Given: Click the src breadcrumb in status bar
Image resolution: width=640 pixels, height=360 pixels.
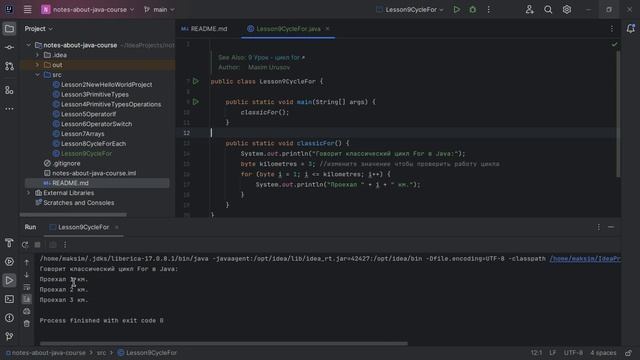Looking at the screenshot, I should (x=101, y=353).
